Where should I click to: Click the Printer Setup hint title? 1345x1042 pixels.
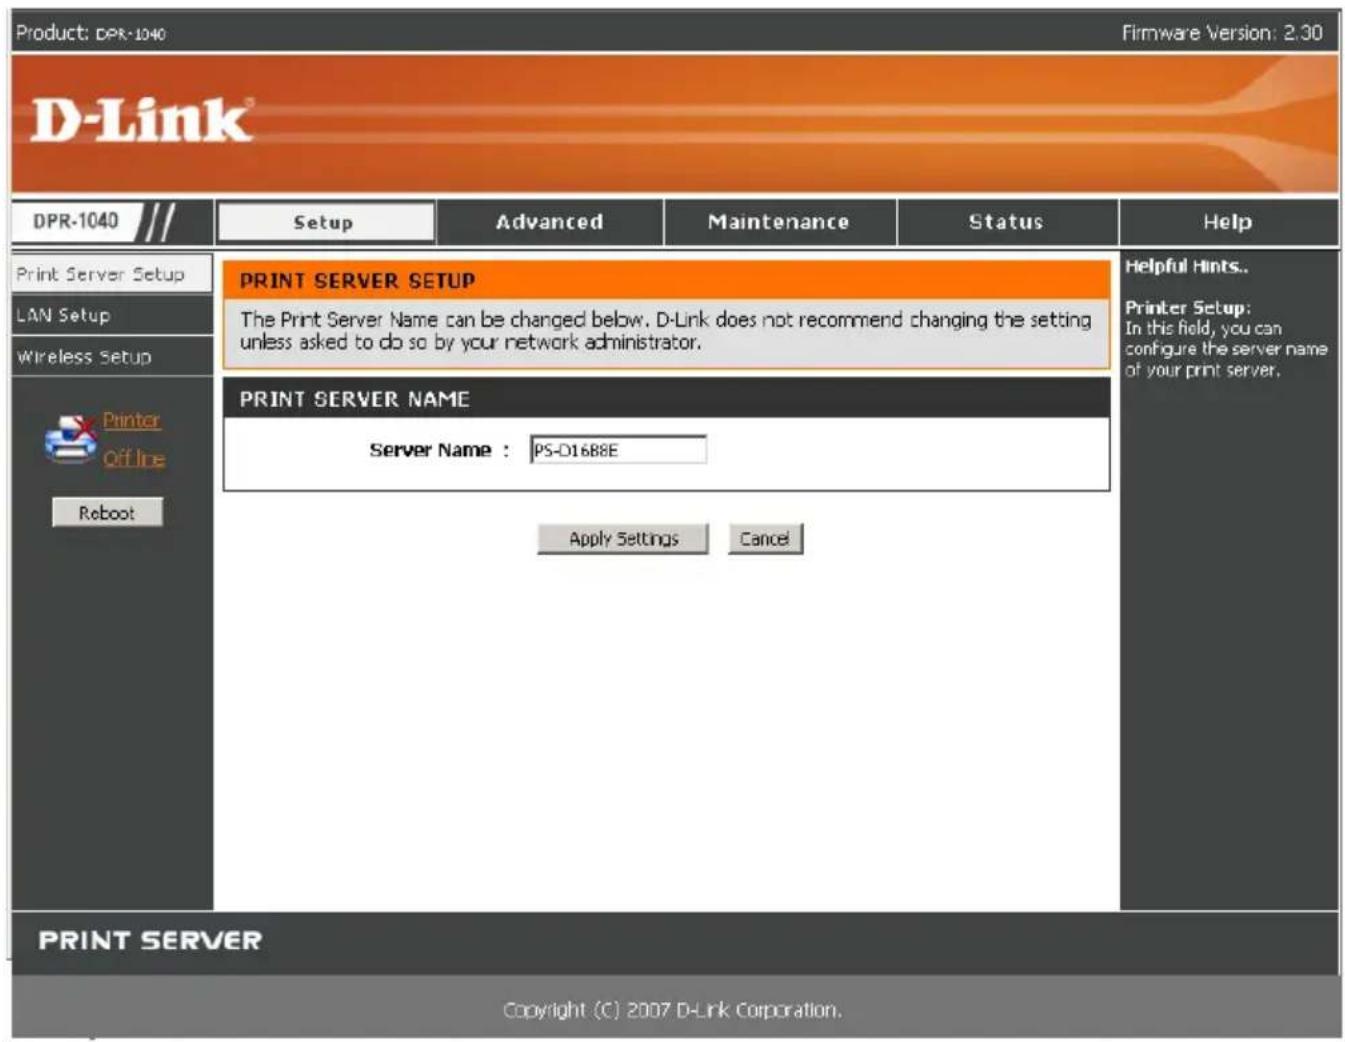(1187, 307)
